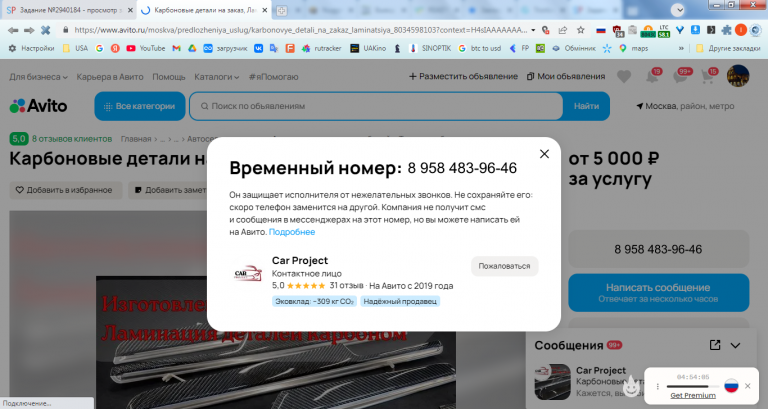
Task: Close the temporary phone number dialog
Action: tap(544, 154)
